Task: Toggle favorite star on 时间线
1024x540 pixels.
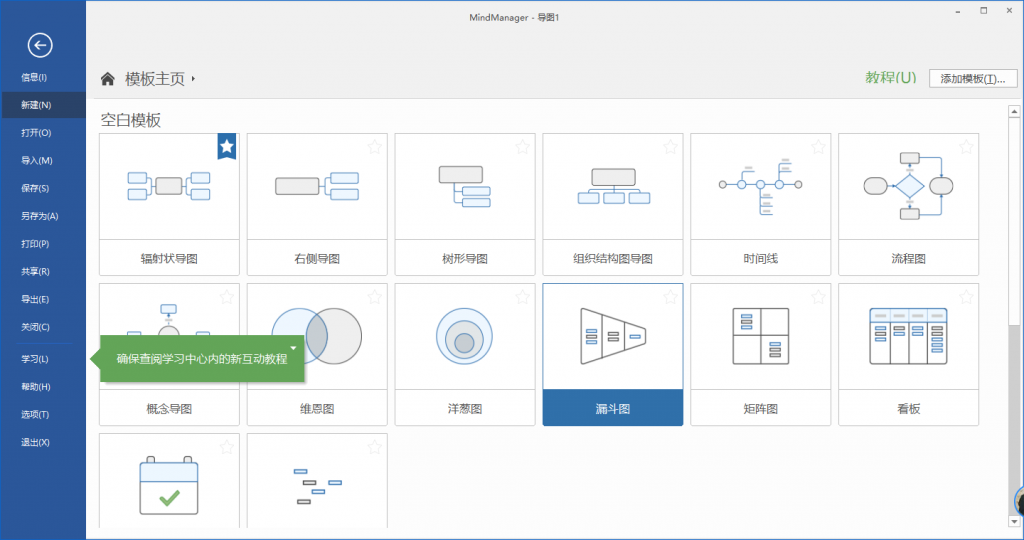Action: tap(818, 147)
